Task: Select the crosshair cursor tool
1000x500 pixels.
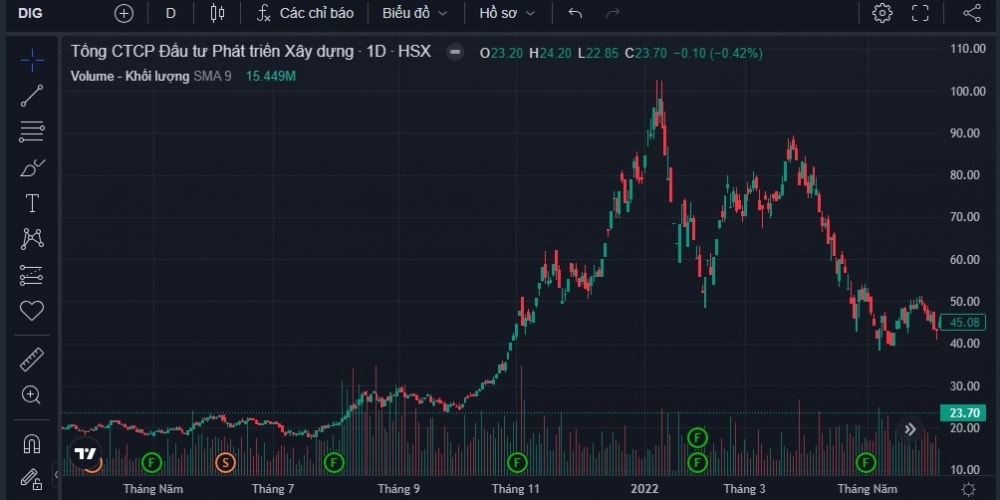Action: click(x=32, y=61)
